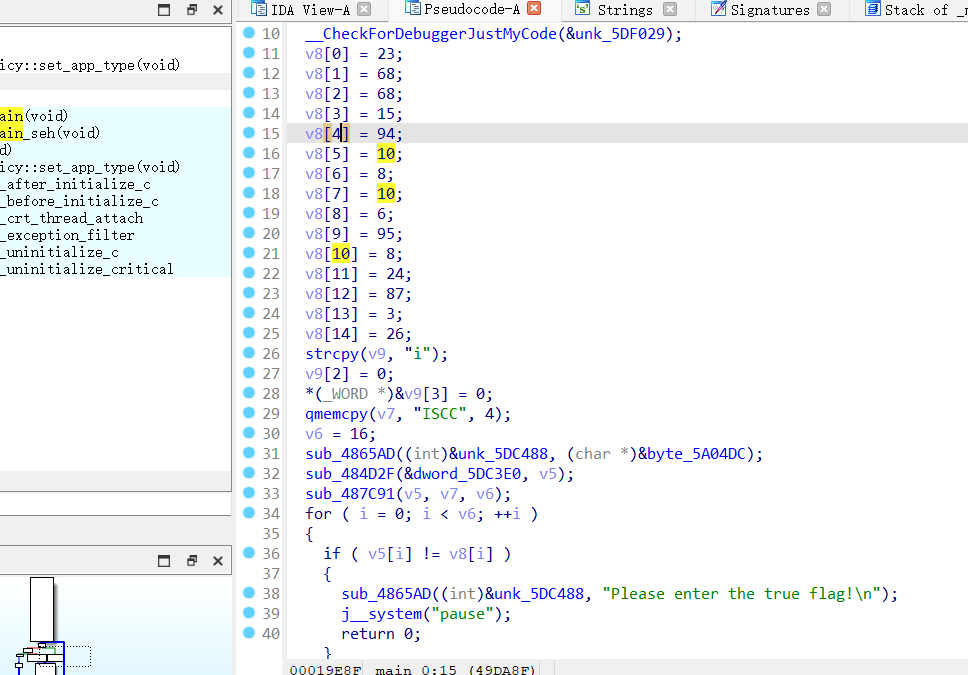968x675 pixels.
Task: Click value 94 on line 15
Action: coord(386,134)
